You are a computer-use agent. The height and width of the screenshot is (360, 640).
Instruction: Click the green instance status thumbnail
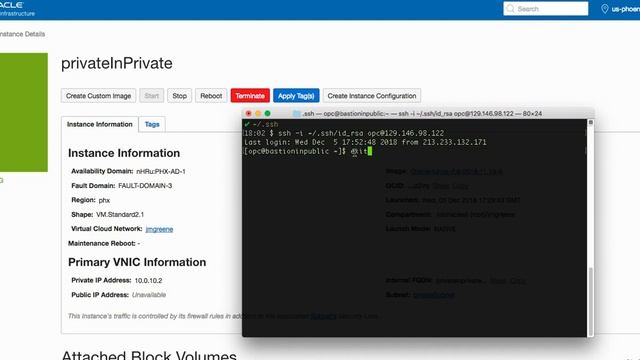[24, 112]
